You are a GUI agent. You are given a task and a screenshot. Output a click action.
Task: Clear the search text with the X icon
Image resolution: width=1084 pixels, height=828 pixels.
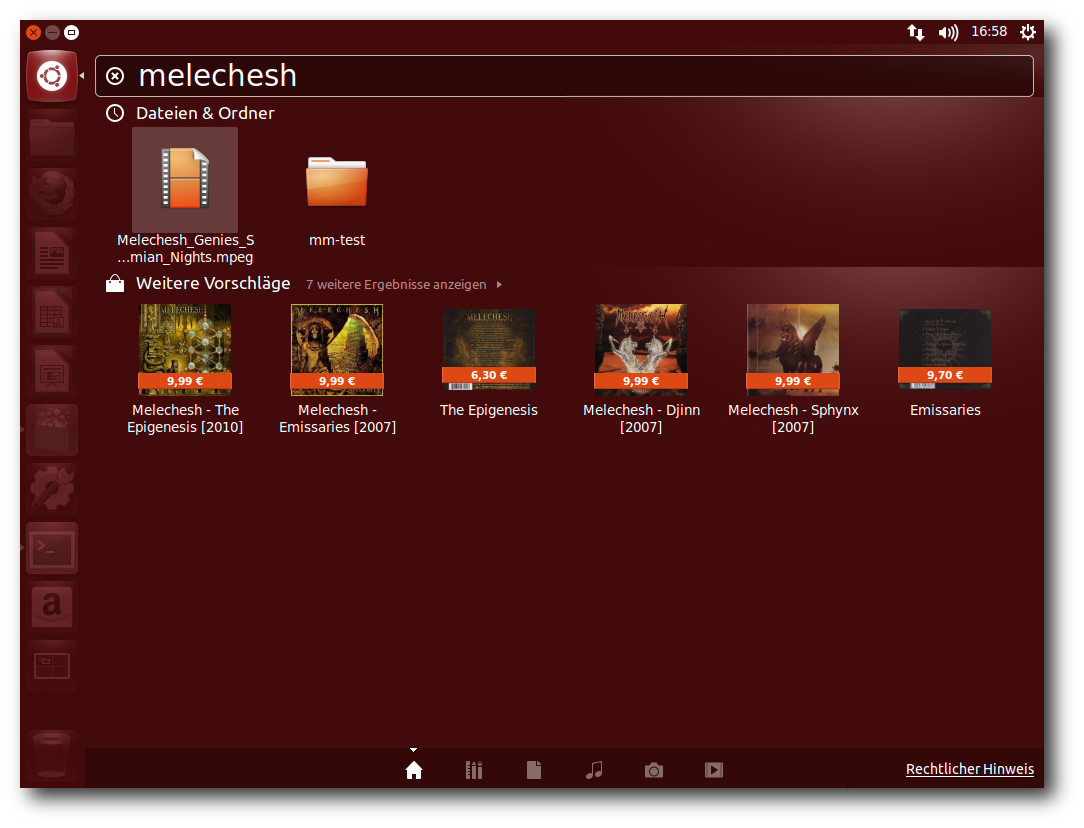115,76
